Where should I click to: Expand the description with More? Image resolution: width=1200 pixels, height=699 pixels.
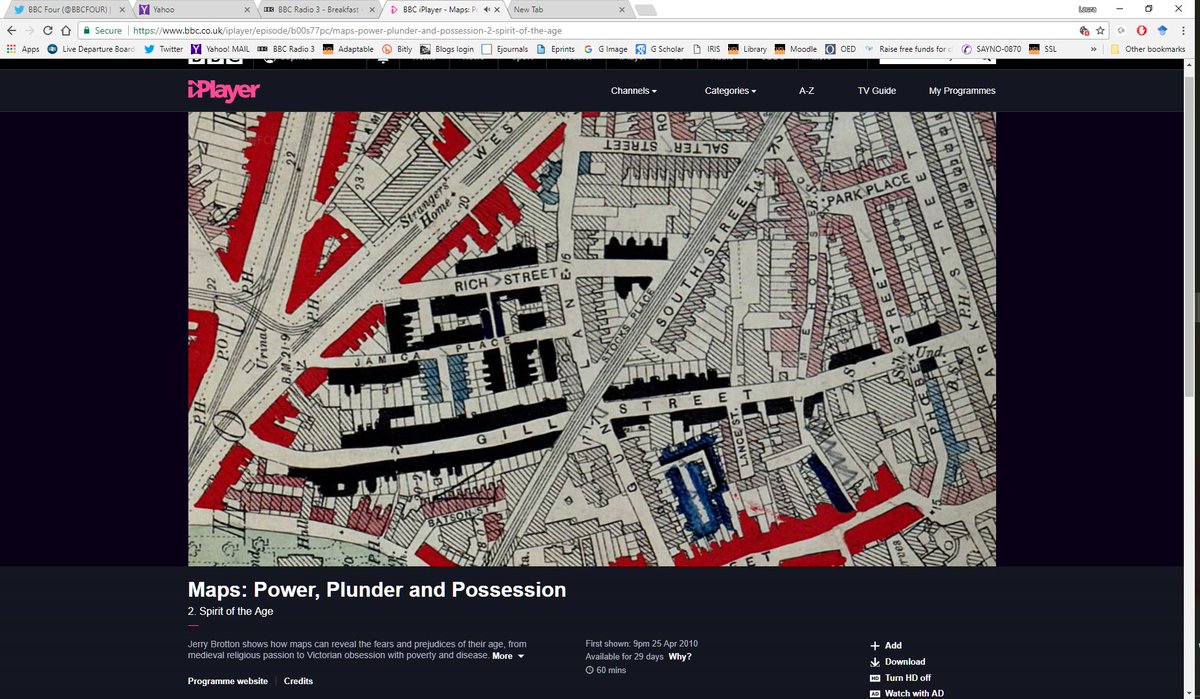pyautogui.click(x=508, y=656)
